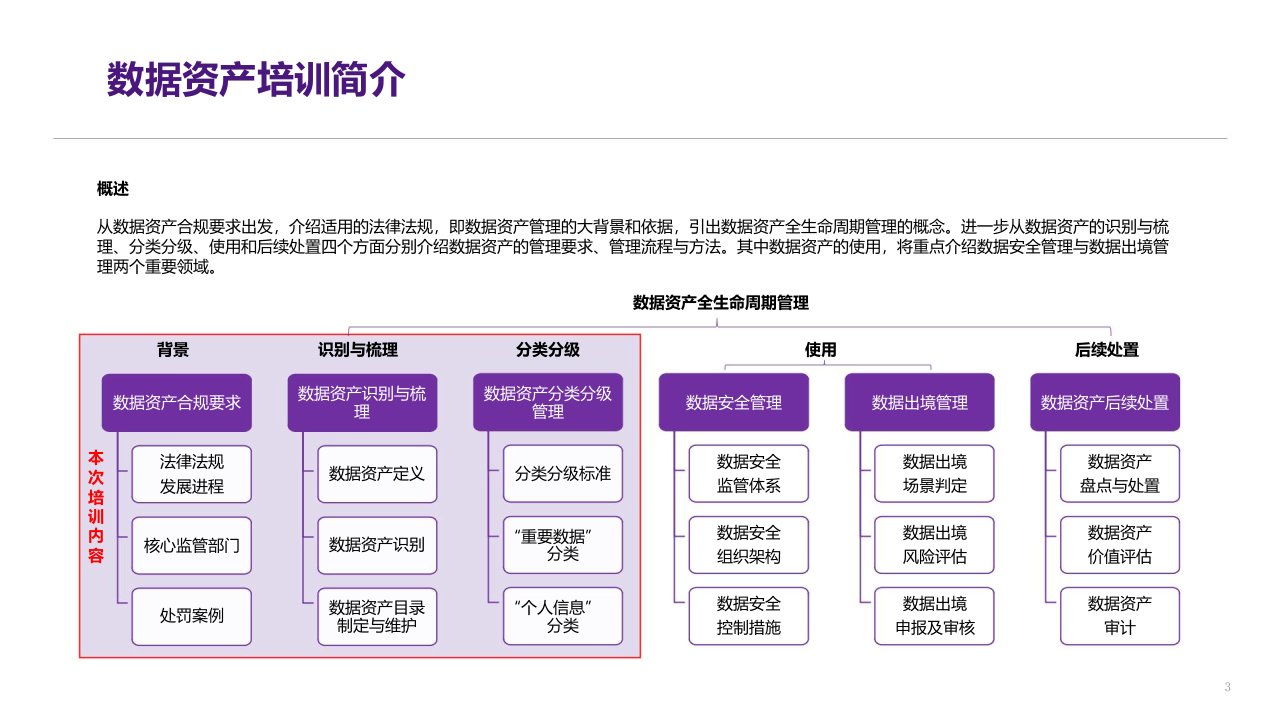Select the 数据资产定义 box
This screenshot has width=1280, height=720.
click(377, 474)
